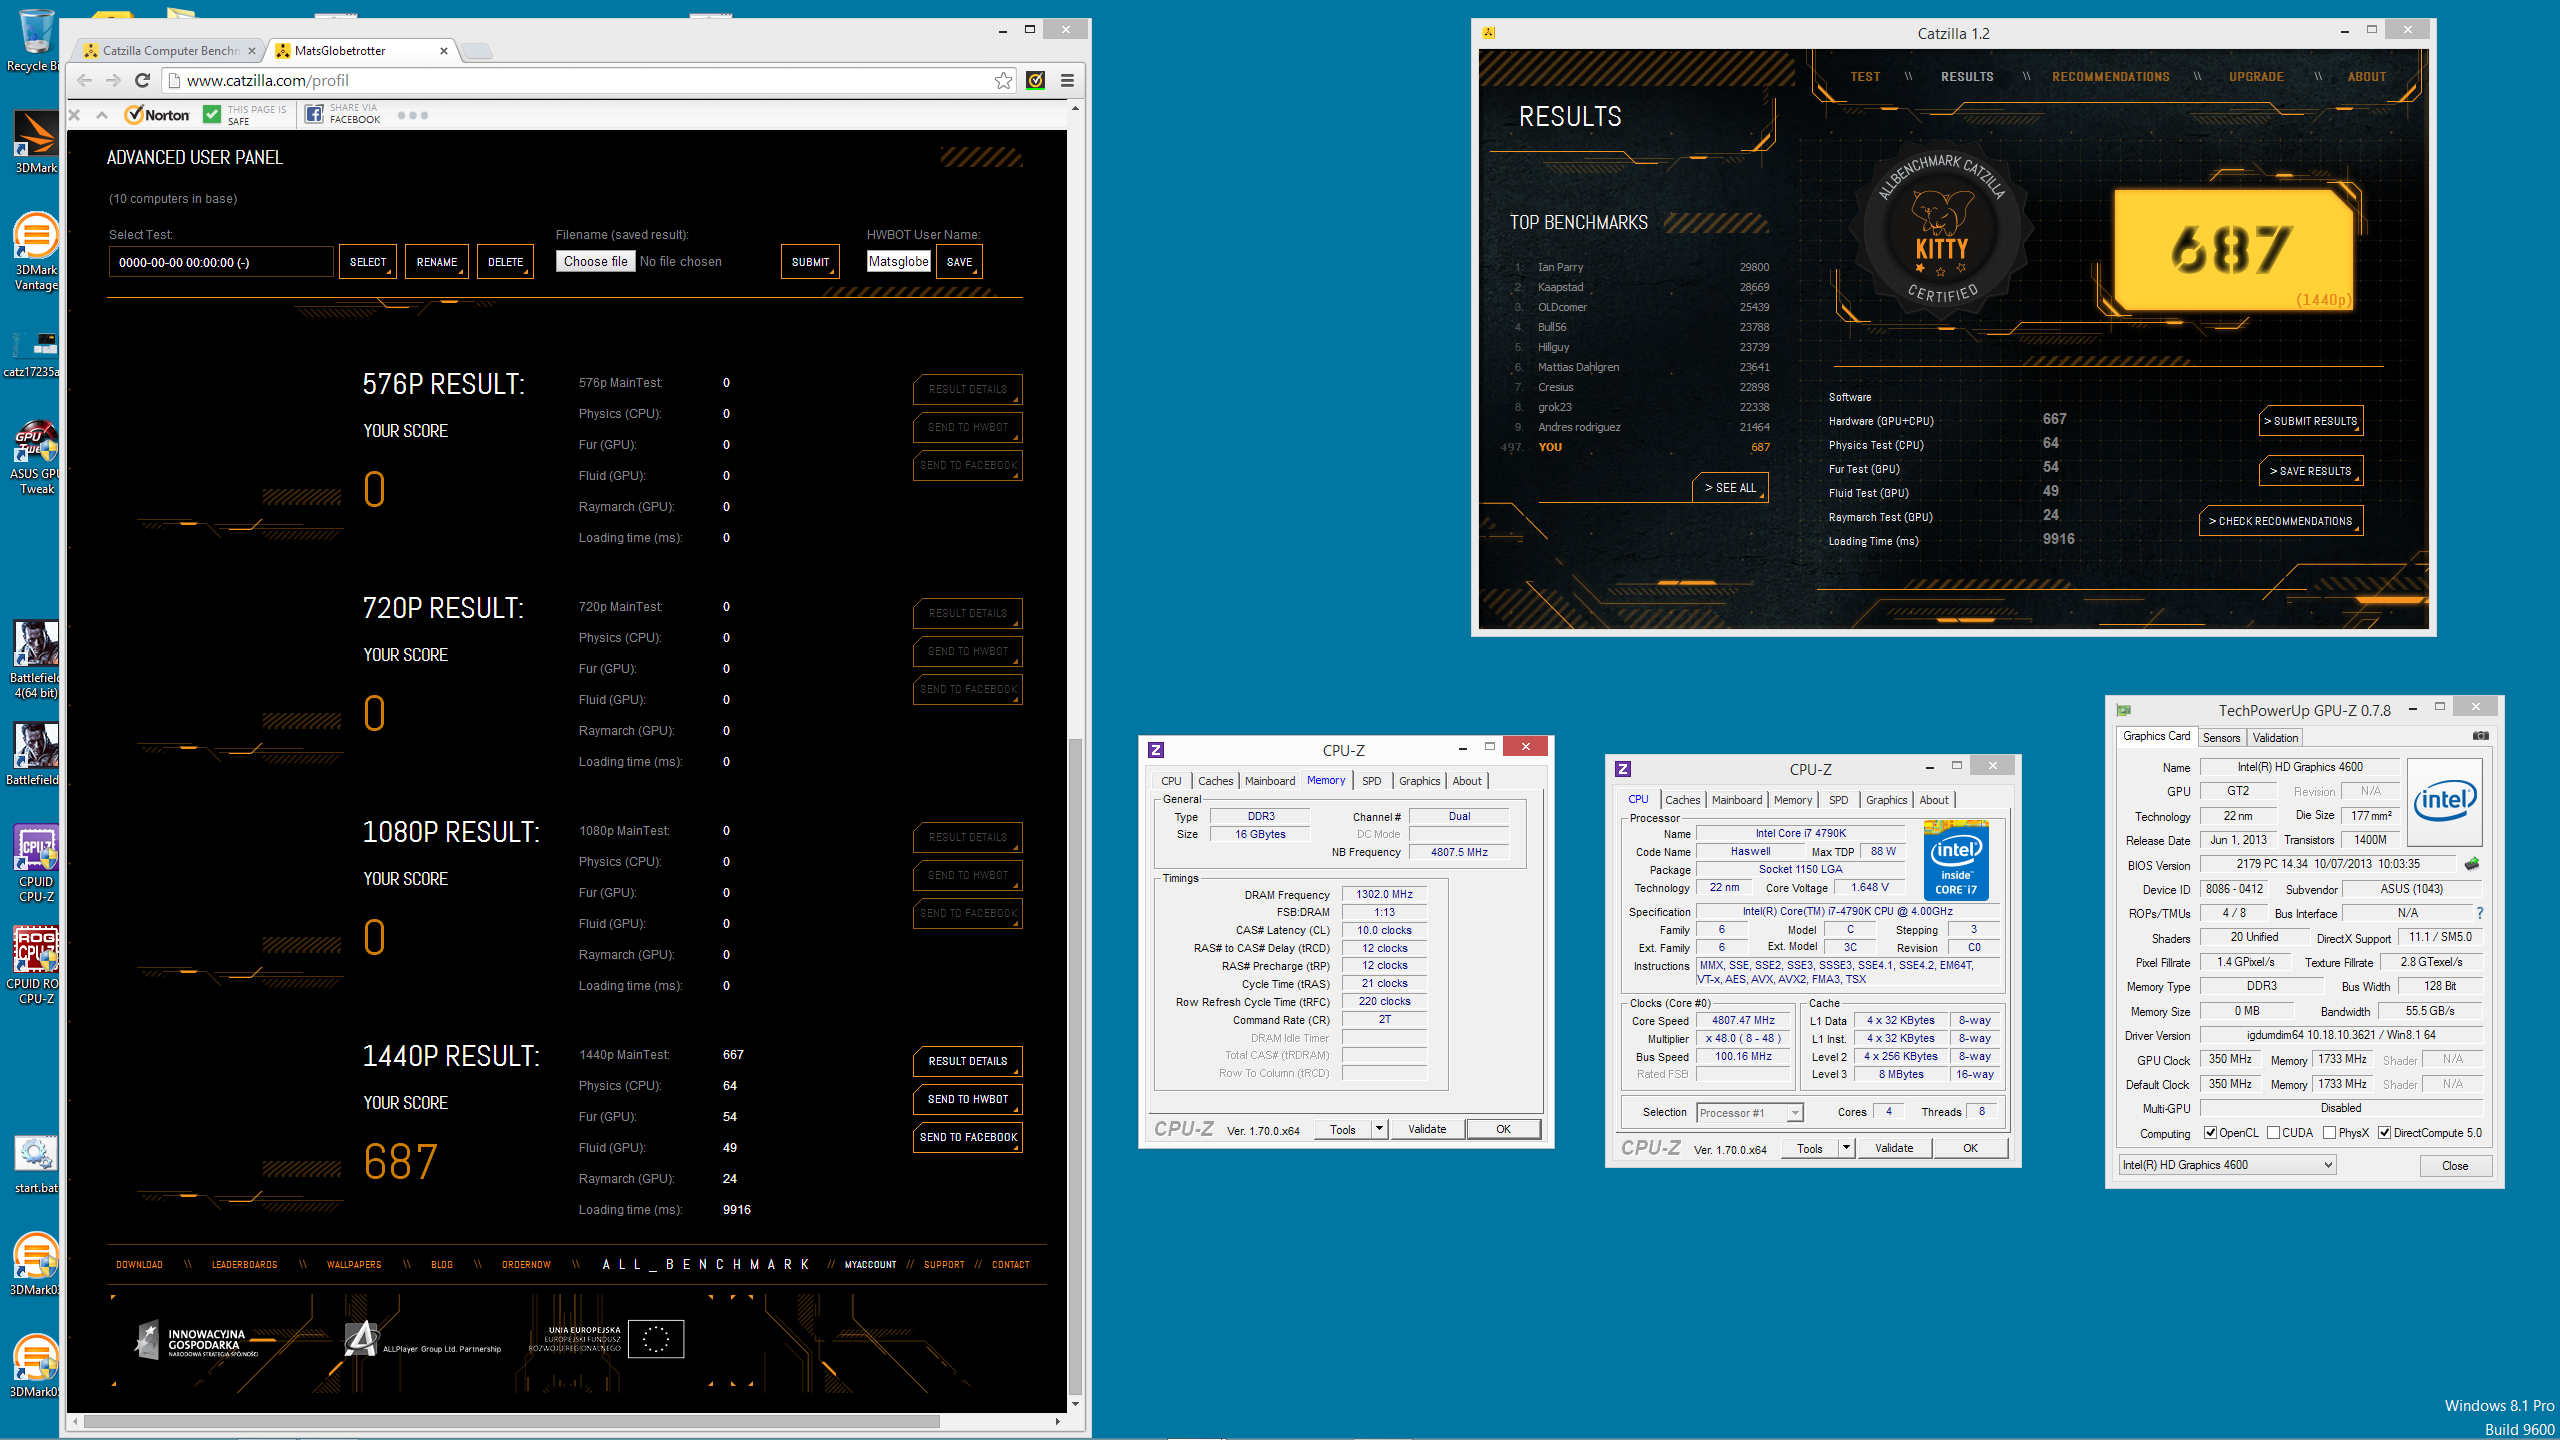2560x1440 pixels.
Task: Open the ASUS GPU Tweak shortcut
Action: point(35,456)
